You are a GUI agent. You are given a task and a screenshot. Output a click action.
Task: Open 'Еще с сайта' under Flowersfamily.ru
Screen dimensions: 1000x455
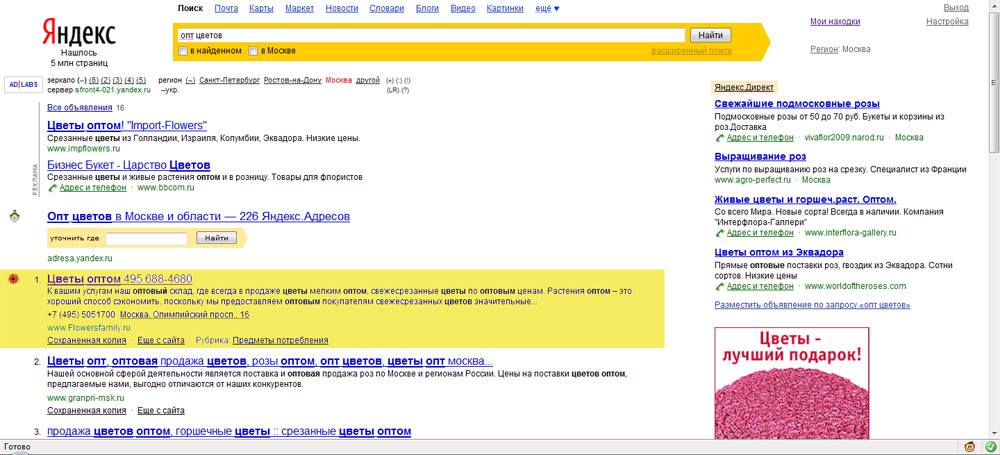[x=161, y=340]
